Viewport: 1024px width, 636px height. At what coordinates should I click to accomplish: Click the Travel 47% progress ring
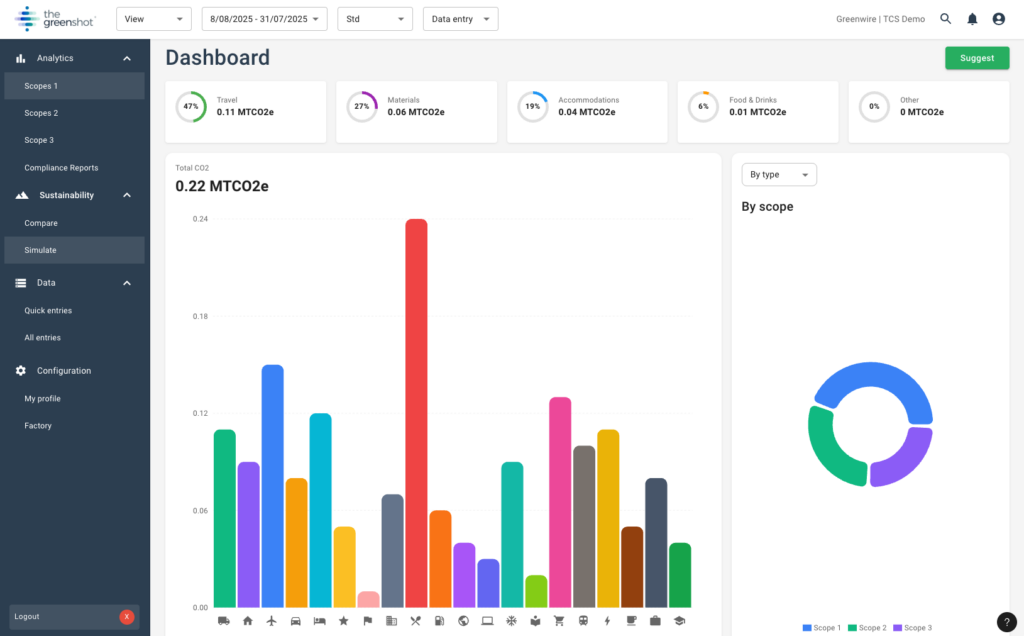click(190, 106)
